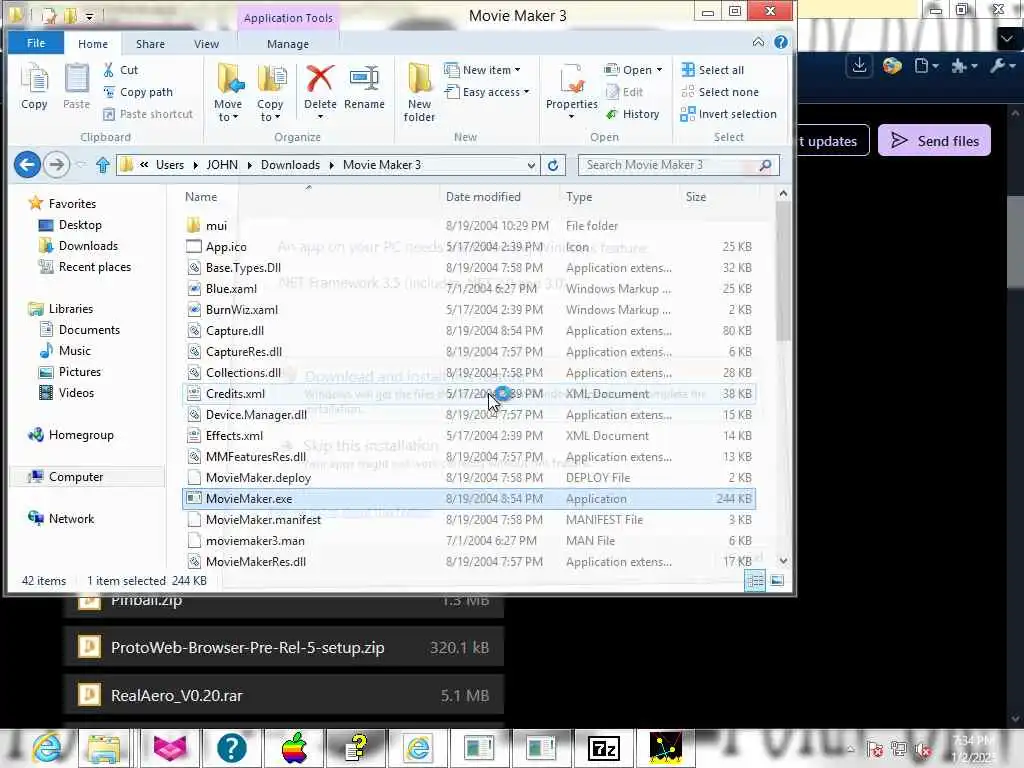Open Properties of the selected file

pyautogui.click(x=571, y=91)
